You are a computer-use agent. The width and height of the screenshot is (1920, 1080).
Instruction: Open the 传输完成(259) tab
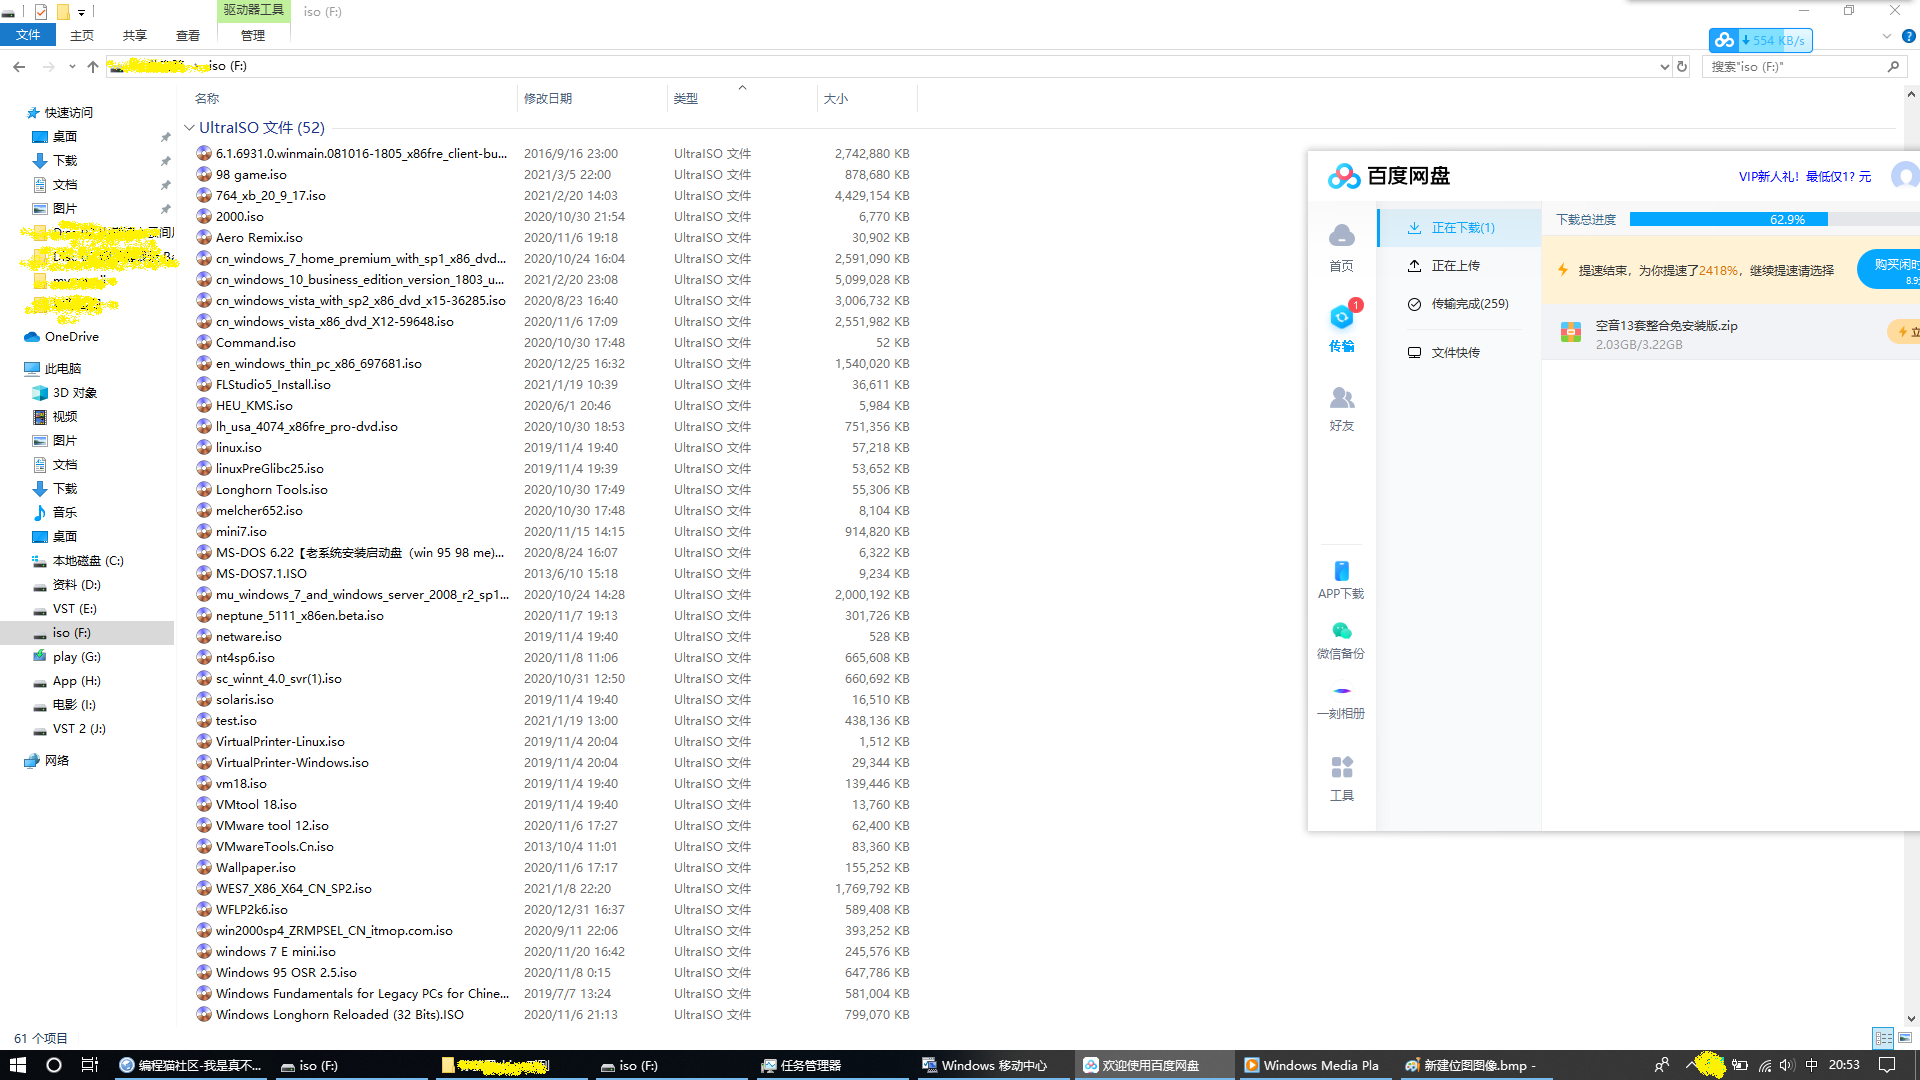pos(1458,304)
